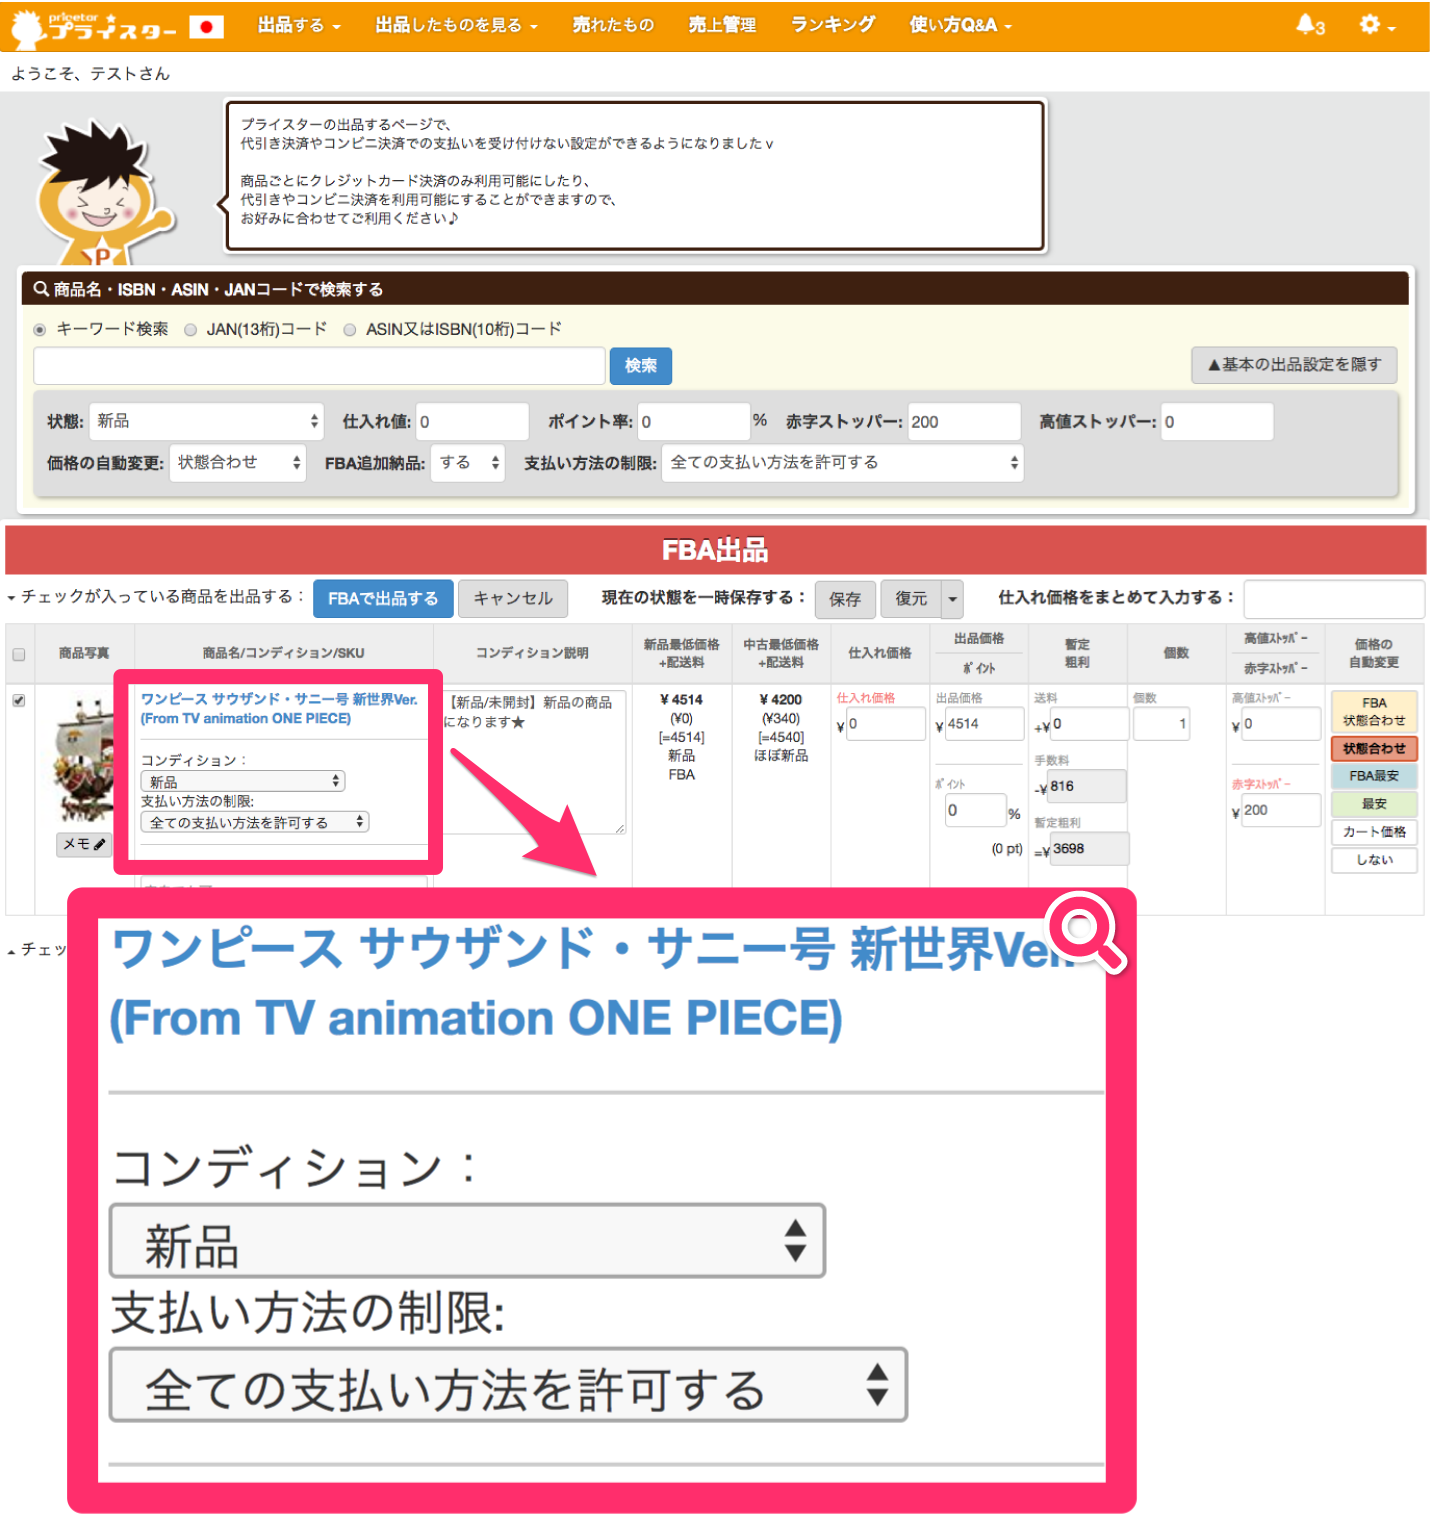The width and height of the screenshot is (1430, 1533).
Task: Click the blue 検索 button
Action: click(x=640, y=366)
